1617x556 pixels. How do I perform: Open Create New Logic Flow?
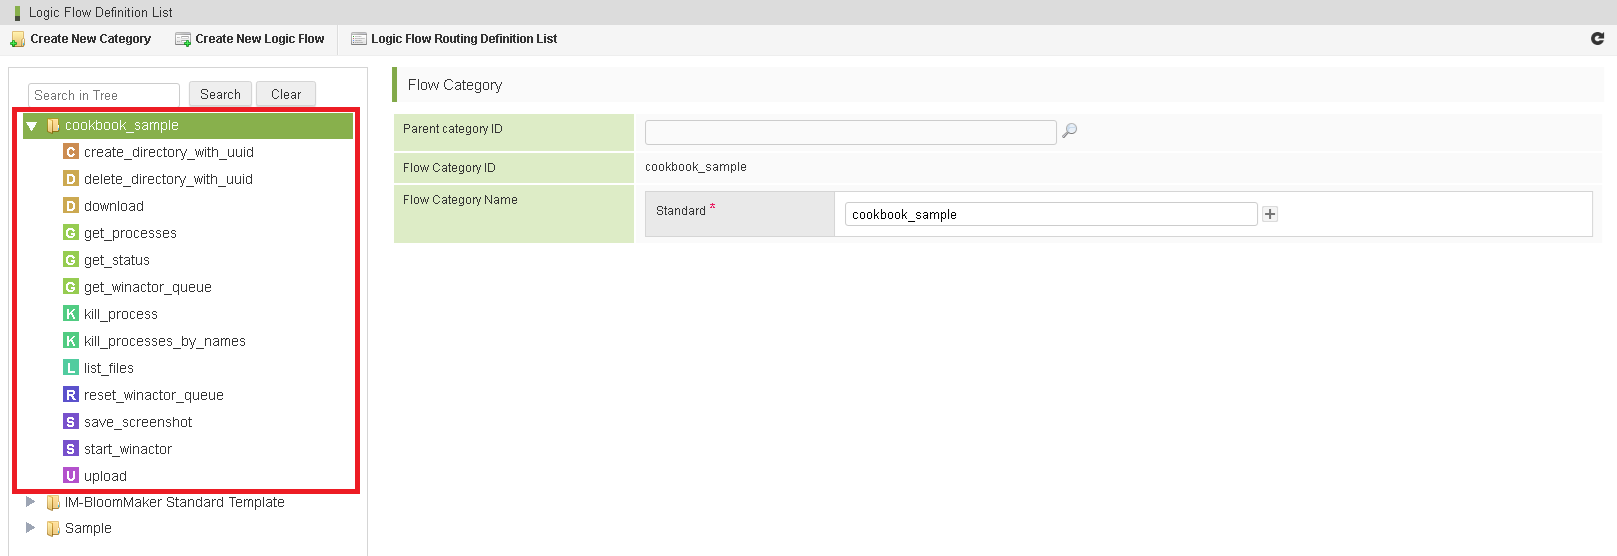click(250, 39)
